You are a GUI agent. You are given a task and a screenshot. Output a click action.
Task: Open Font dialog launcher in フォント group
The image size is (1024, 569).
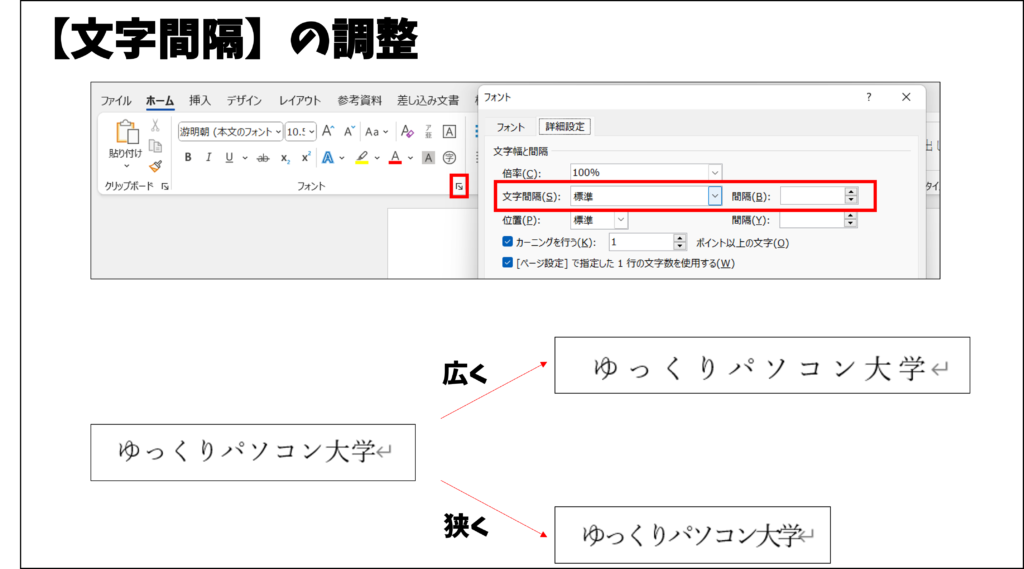(459, 187)
